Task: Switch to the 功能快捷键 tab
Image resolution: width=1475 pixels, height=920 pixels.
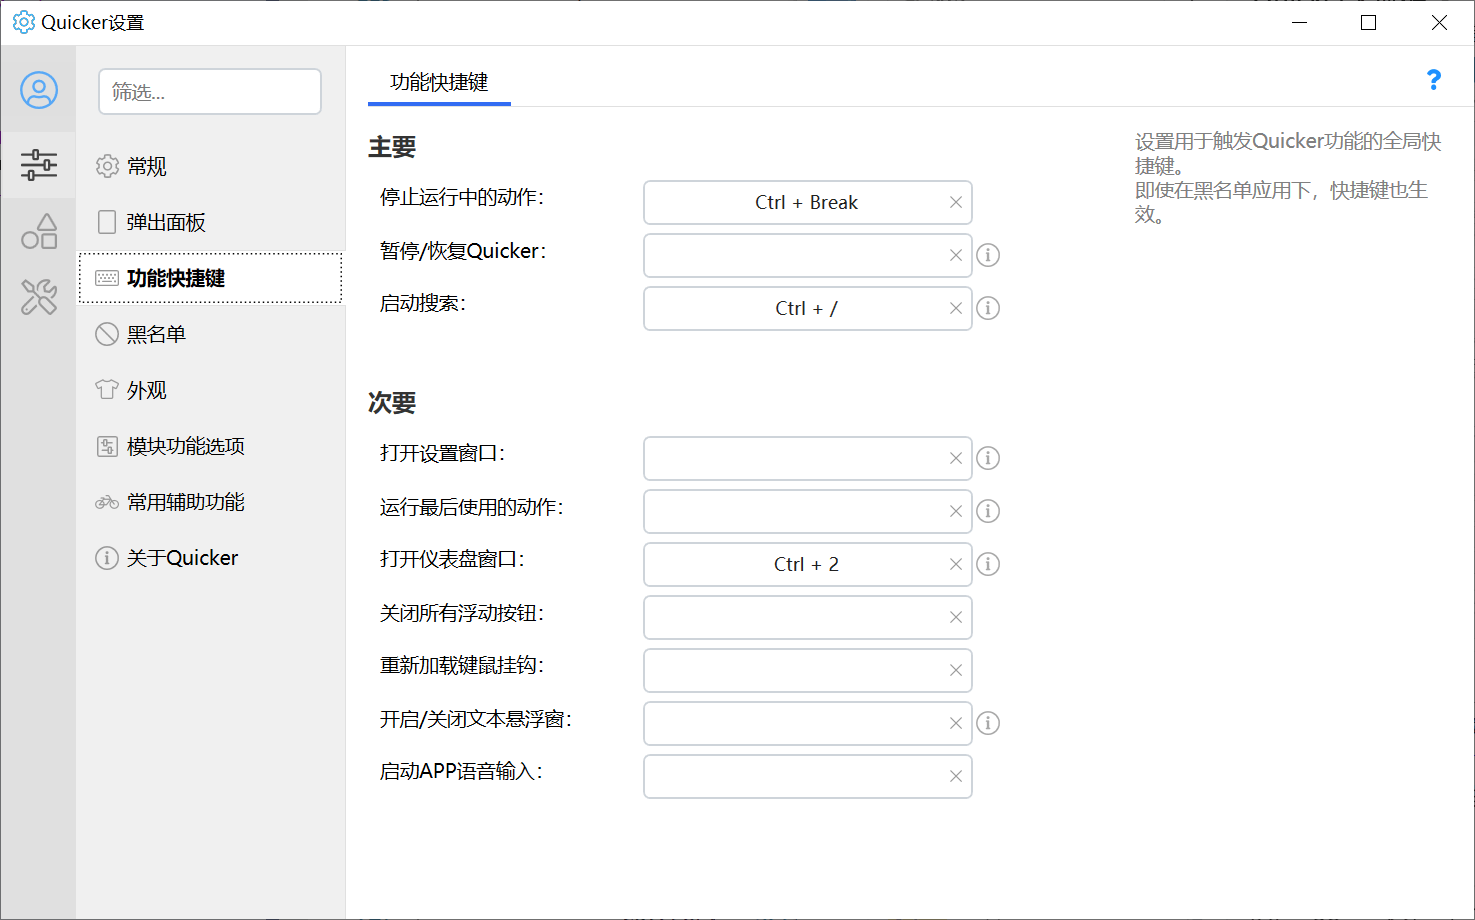Action: [x=439, y=83]
